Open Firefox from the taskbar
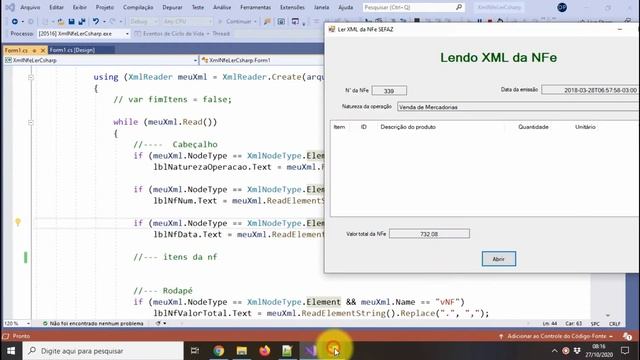Viewport: 640px width, 360px height. coord(264,351)
